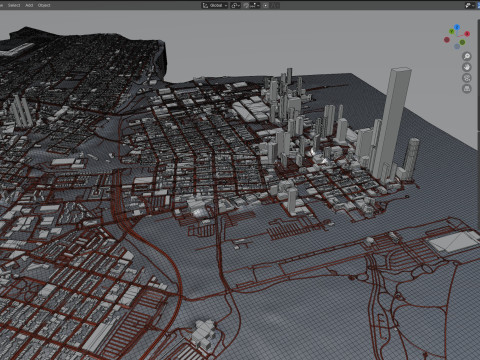Open viewport selectability and gizmo dropdown

(470, 5)
